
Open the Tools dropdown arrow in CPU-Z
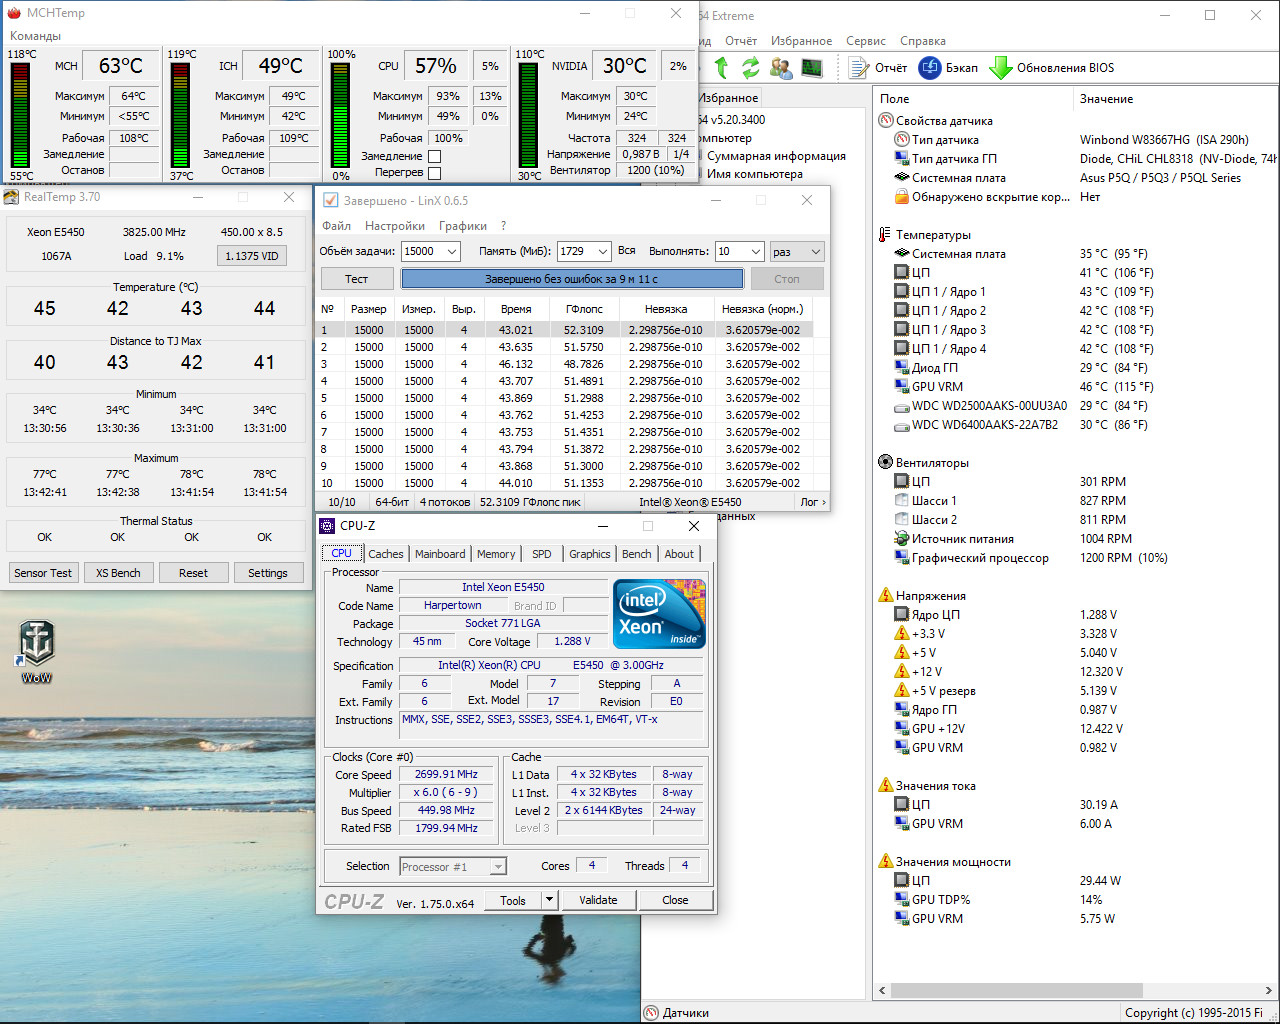pos(549,900)
